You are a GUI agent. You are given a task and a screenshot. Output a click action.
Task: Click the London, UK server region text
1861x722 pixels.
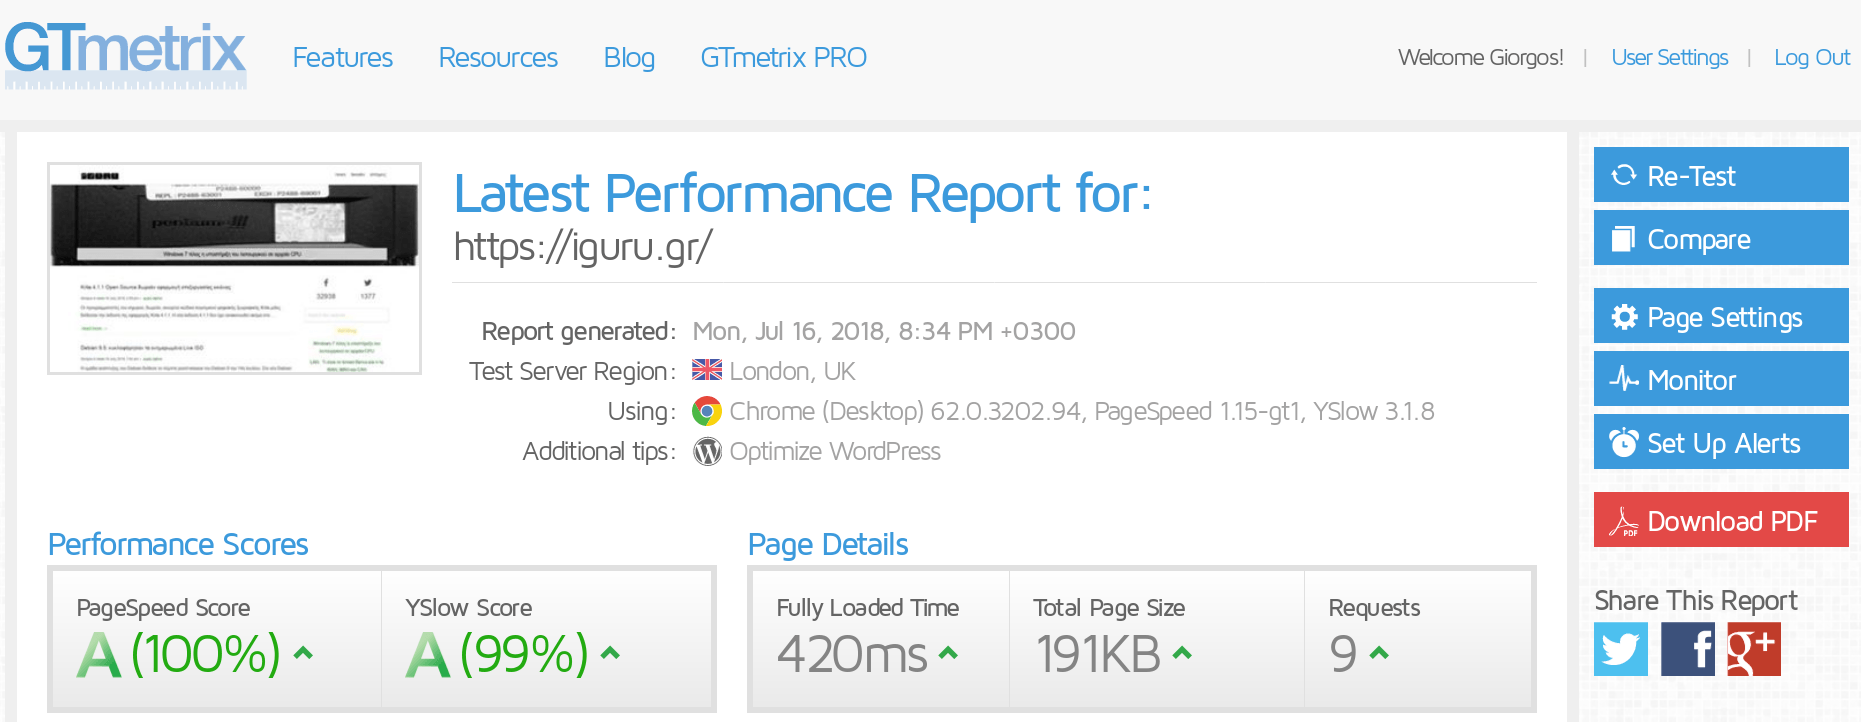click(x=792, y=371)
